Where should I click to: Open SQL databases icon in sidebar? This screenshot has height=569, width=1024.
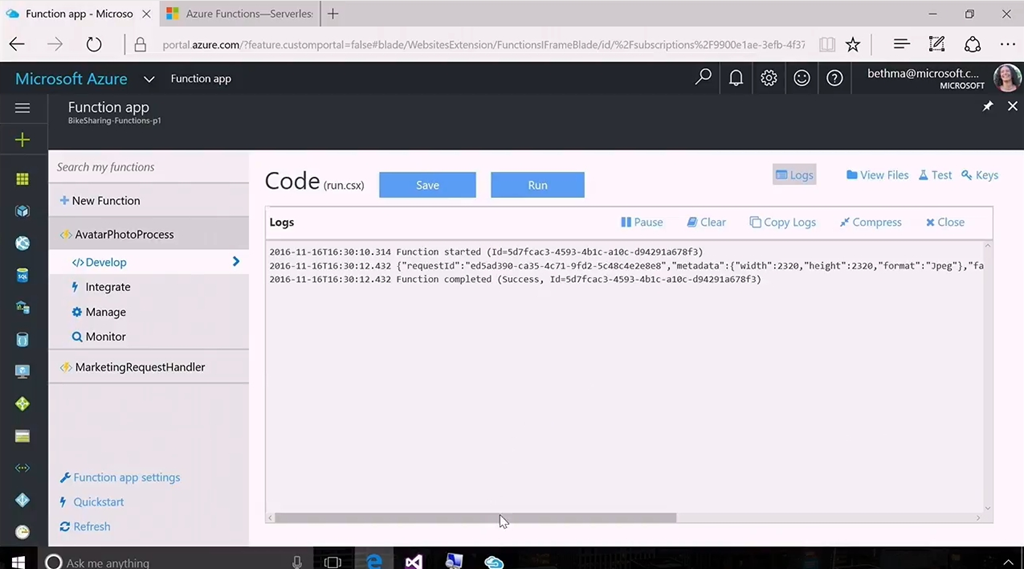tap(22, 275)
